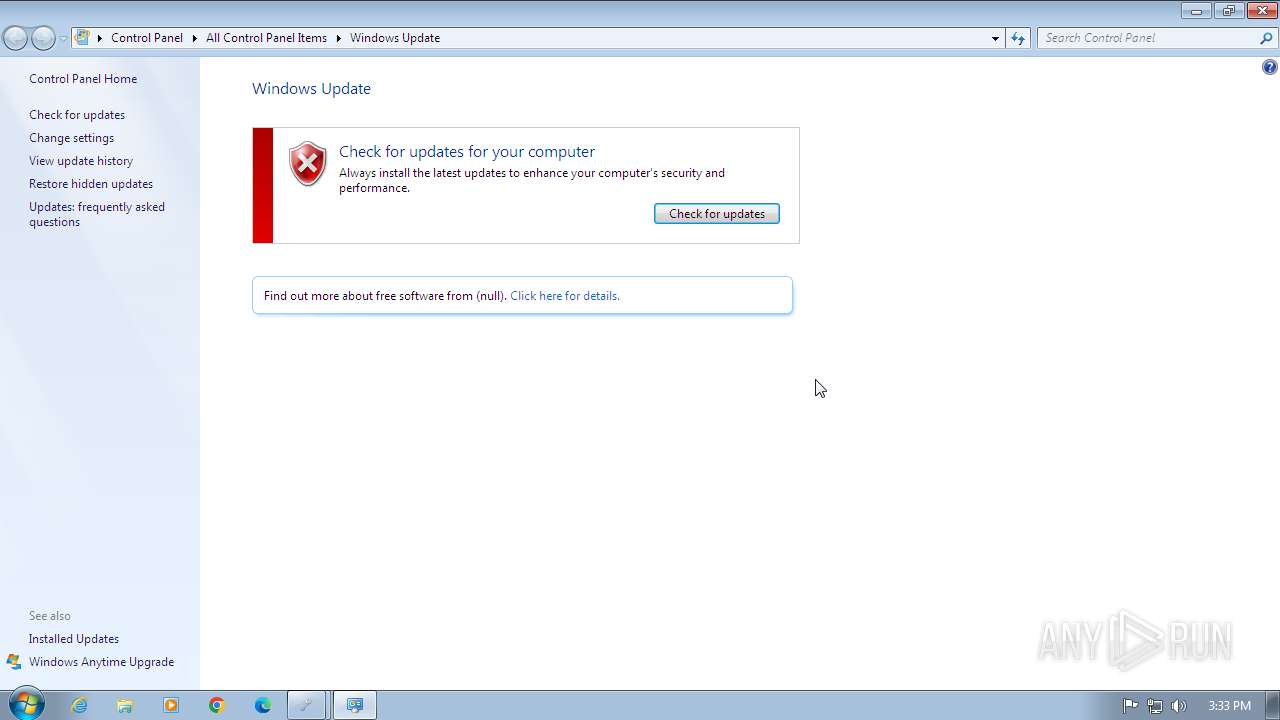Click the Windows Anytime Upgrade icon
The width and height of the screenshot is (1280, 720).
pyautogui.click(x=14, y=662)
